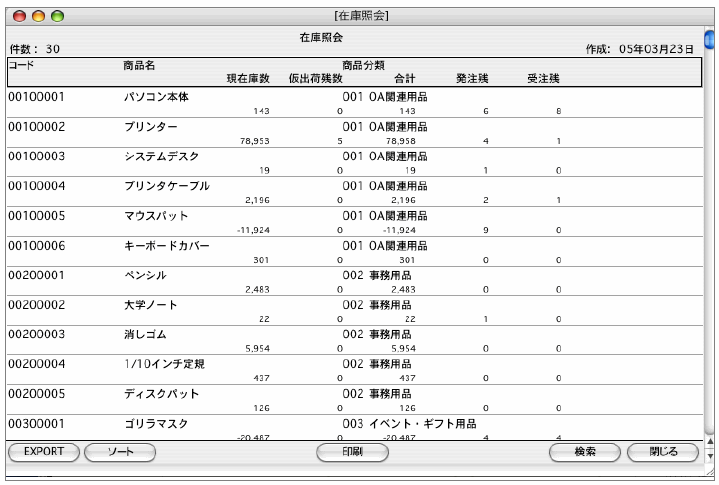Click the vertical scrollbar thumb

[x=709, y=39]
